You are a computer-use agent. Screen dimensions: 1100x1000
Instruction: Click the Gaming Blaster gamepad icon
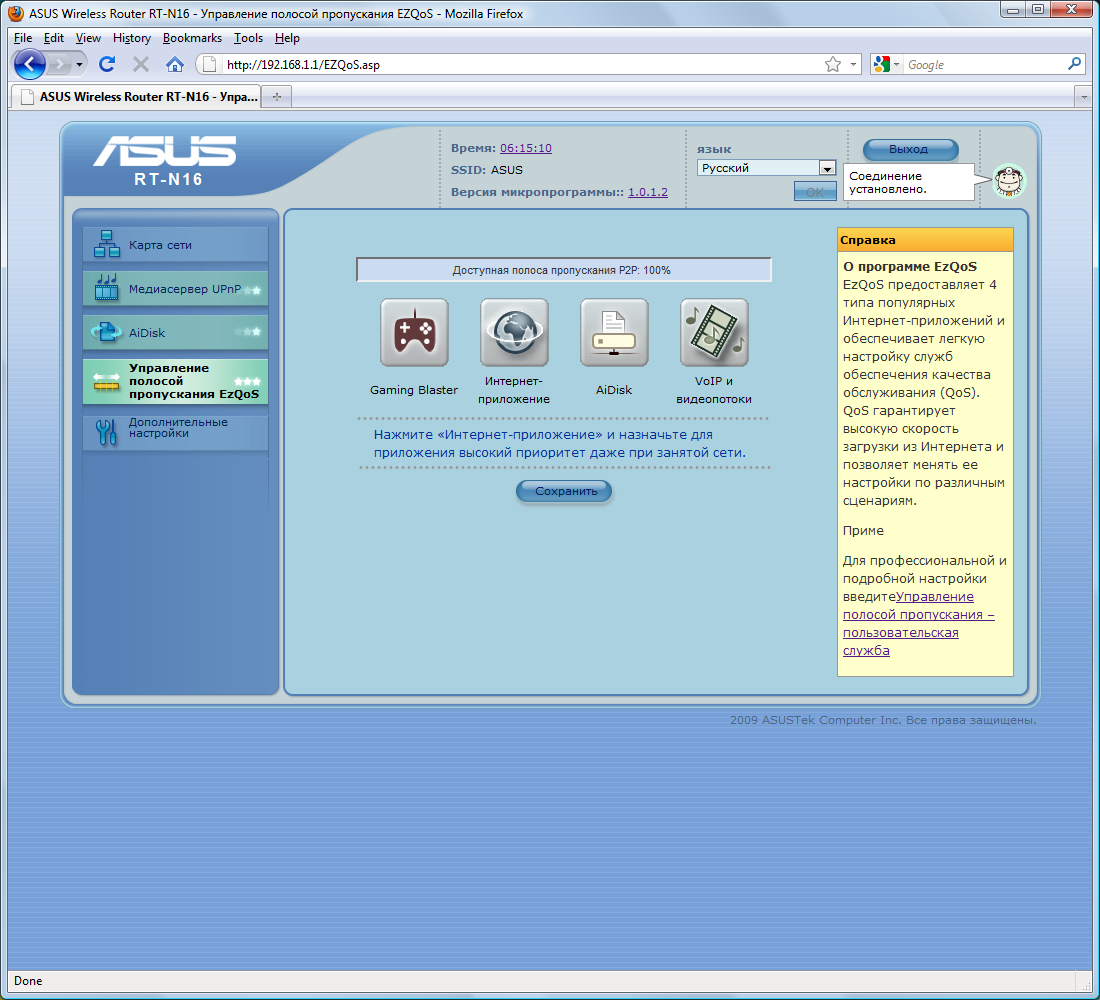point(414,333)
